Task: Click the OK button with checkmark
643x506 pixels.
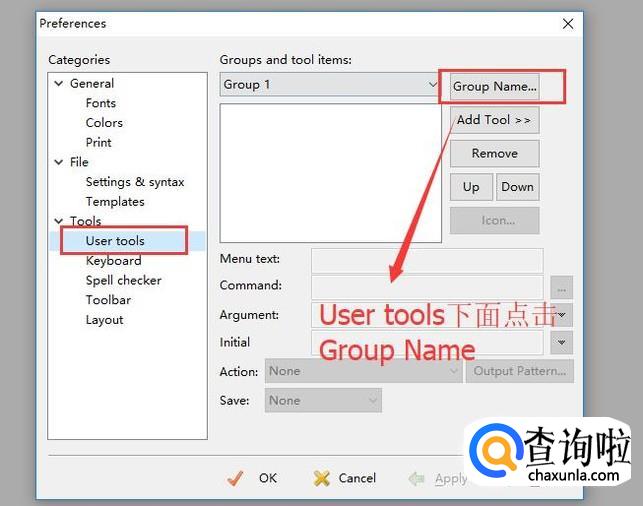Action: pyautogui.click(x=252, y=478)
